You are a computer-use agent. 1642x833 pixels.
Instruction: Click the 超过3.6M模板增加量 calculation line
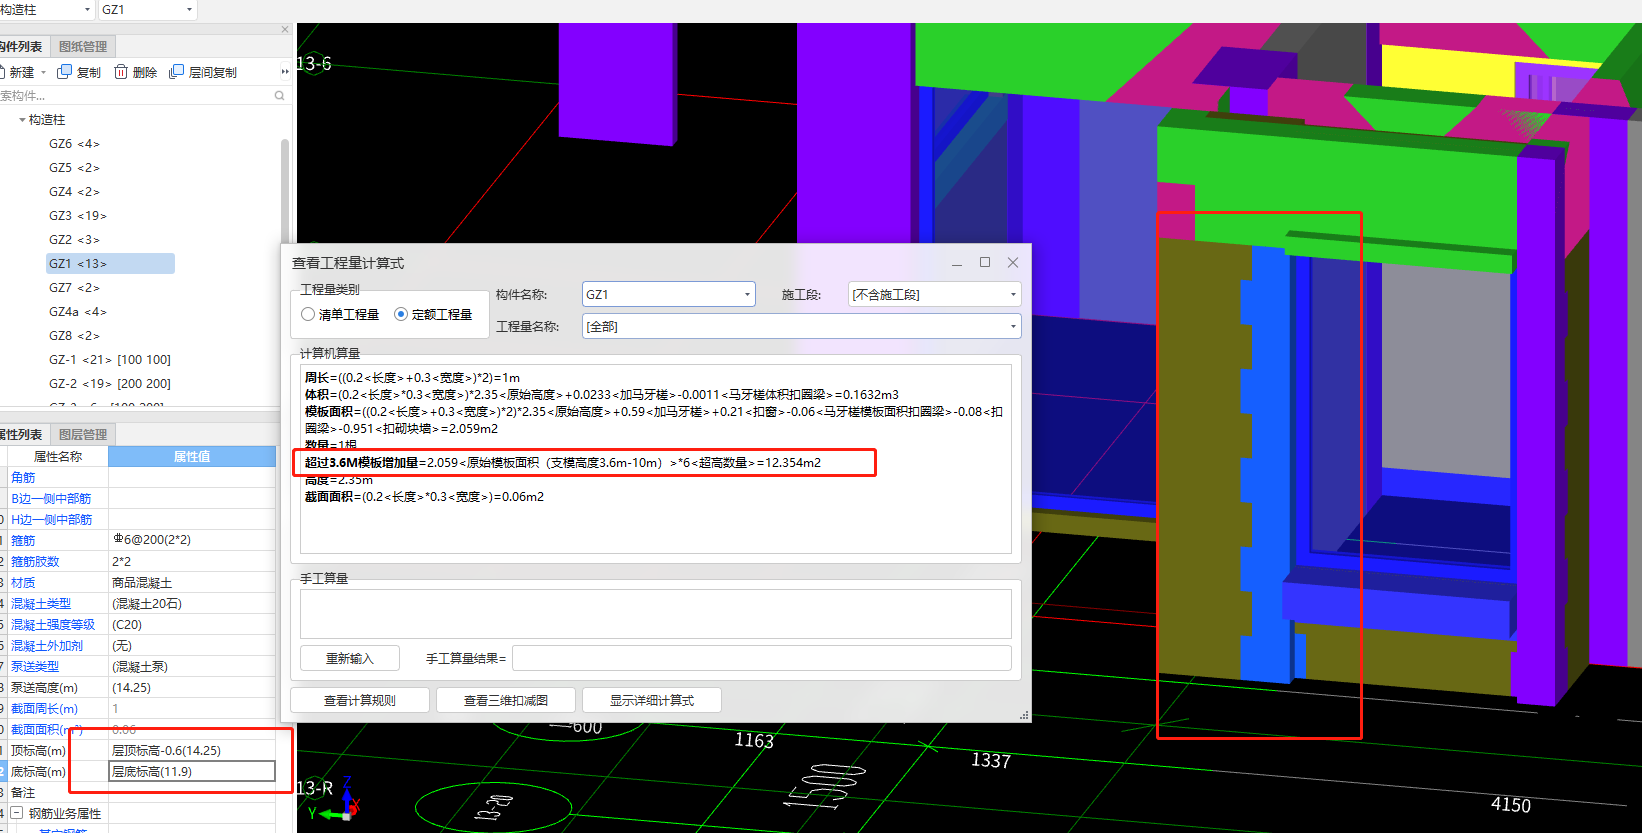click(x=563, y=463)
